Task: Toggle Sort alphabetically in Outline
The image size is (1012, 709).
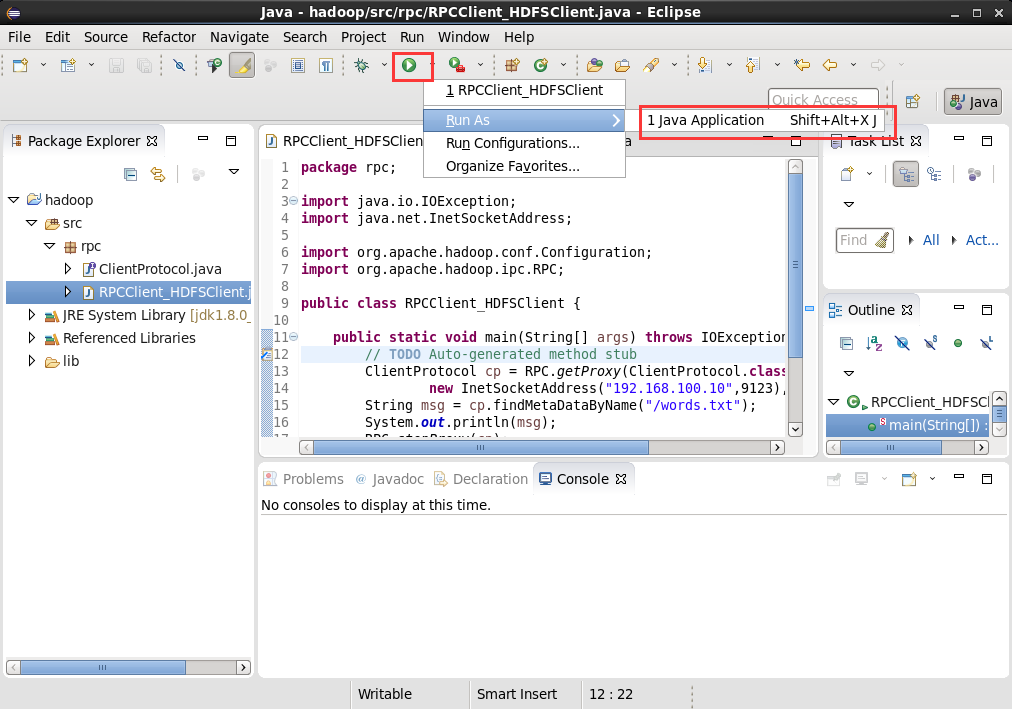Action: click(874, 343)
